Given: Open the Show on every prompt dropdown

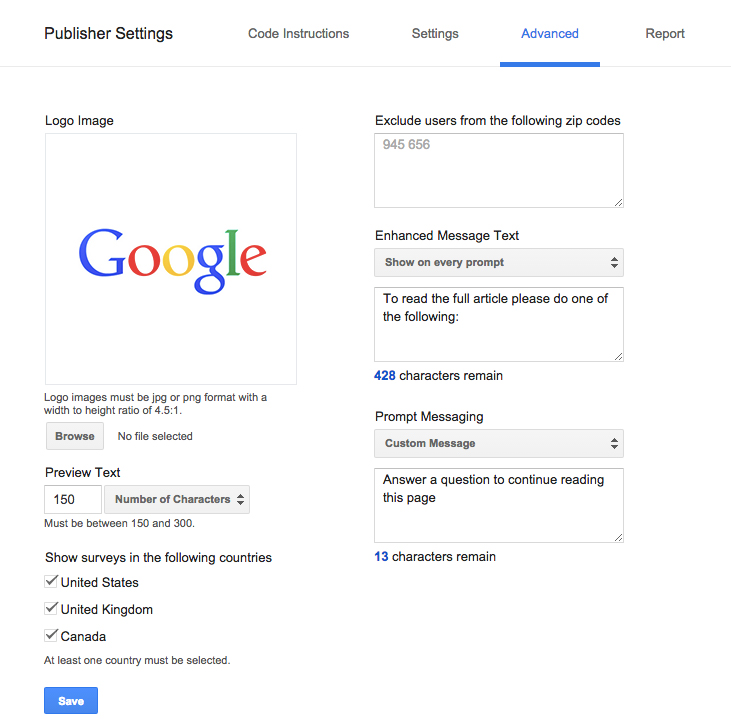Looking at the screenshot, I should (499, 263).
